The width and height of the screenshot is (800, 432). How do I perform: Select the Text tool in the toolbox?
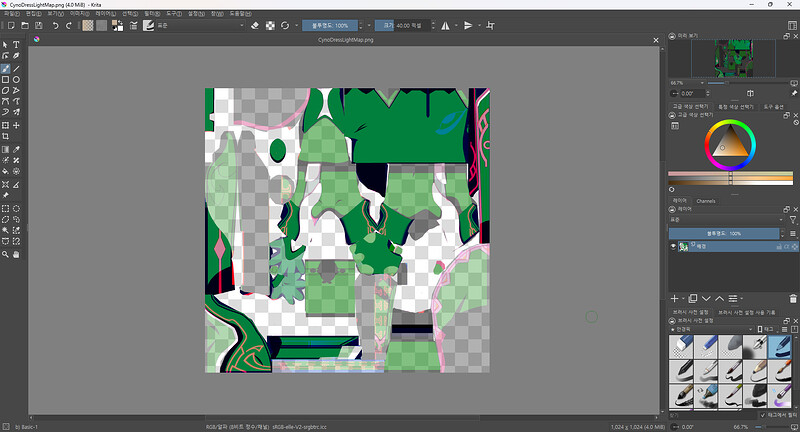click(16, 45)
